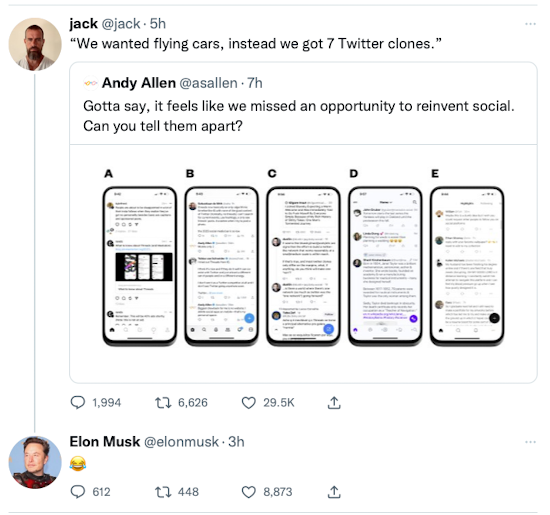View the phone mockup labeled E
The width and height of the screenshot is (550, 515).
467,266
